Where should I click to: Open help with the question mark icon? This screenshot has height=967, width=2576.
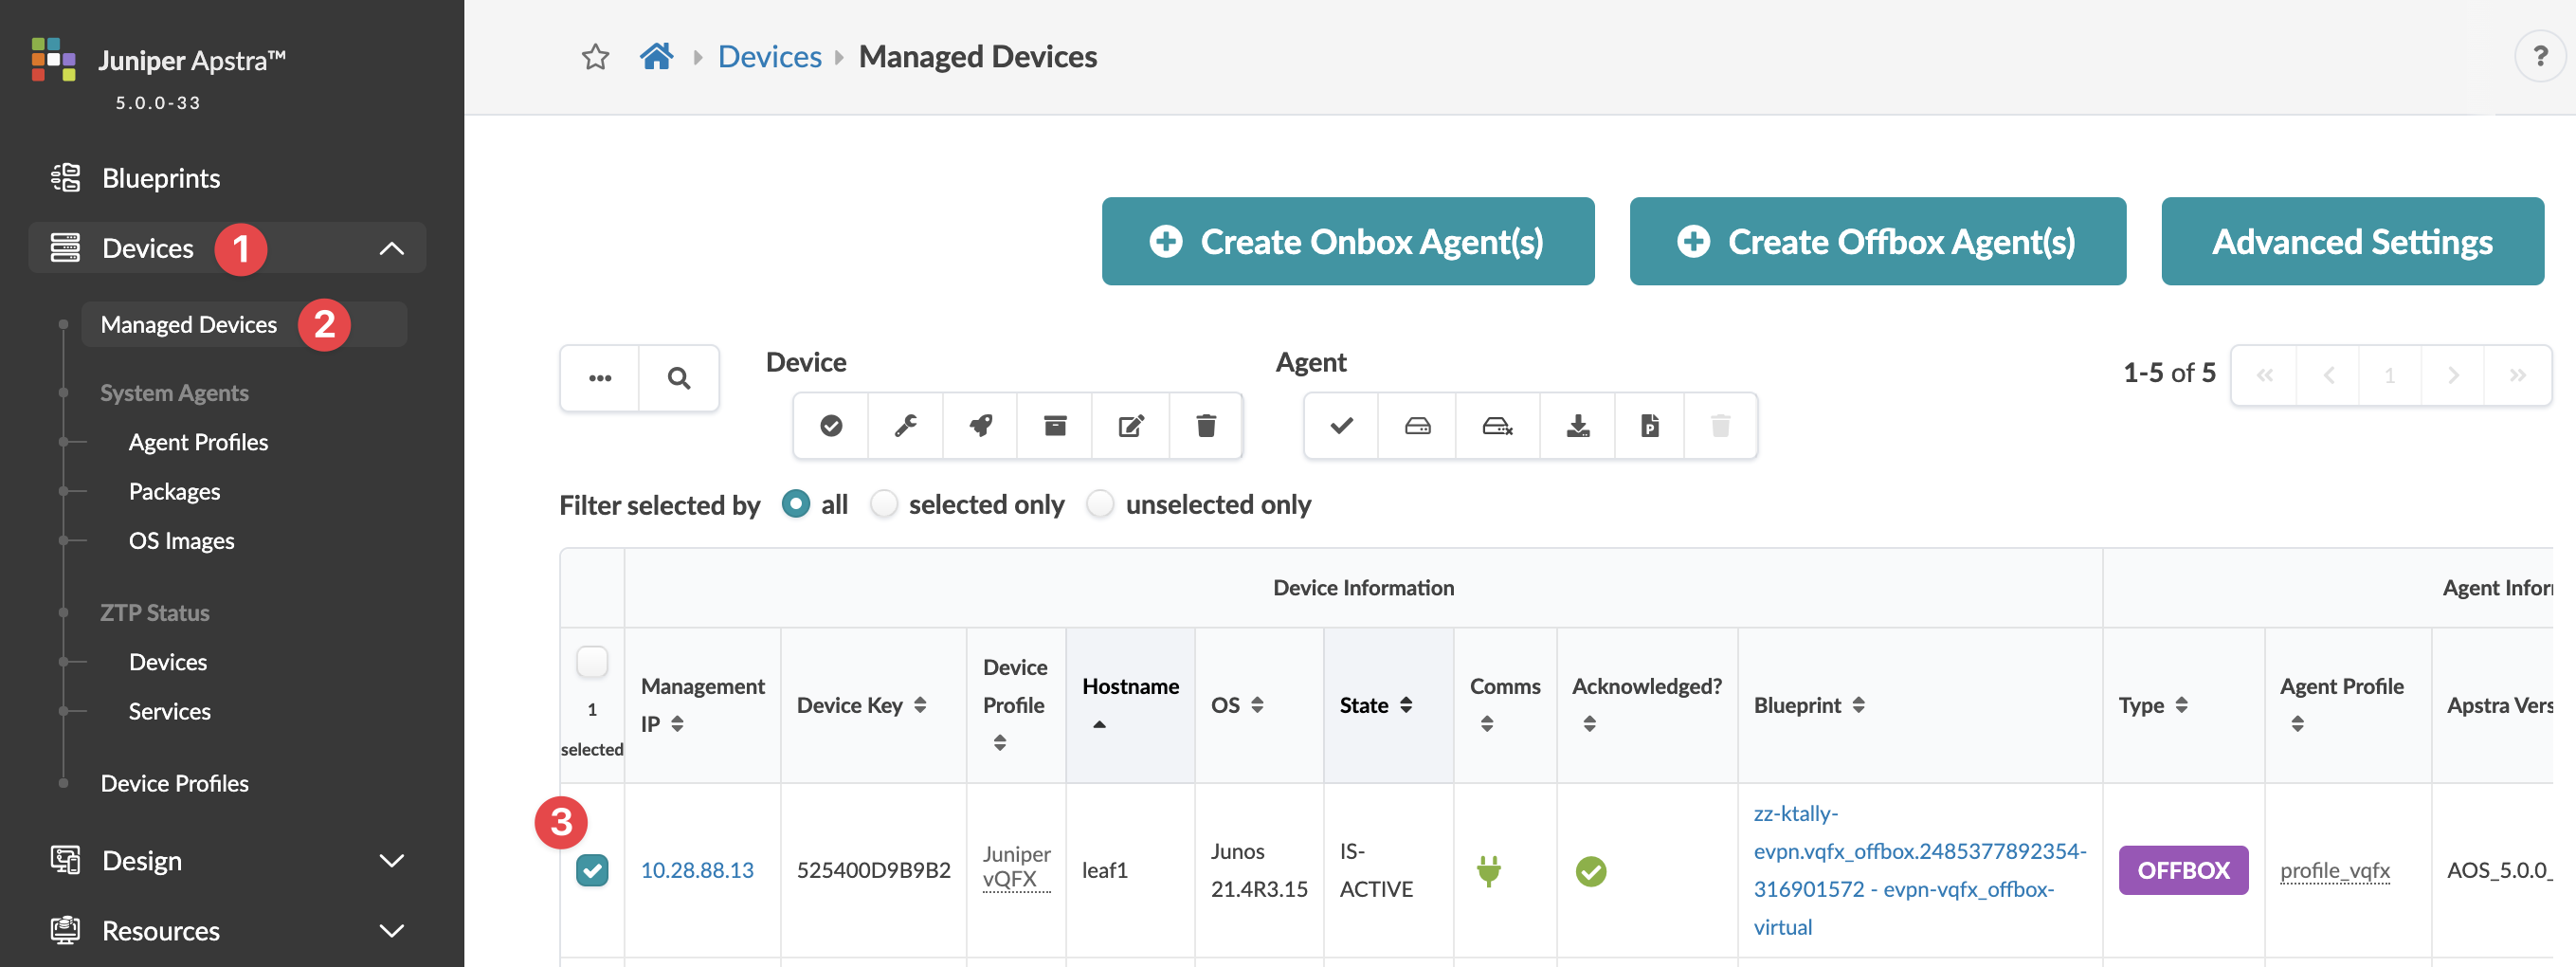tap(2539, 56)
